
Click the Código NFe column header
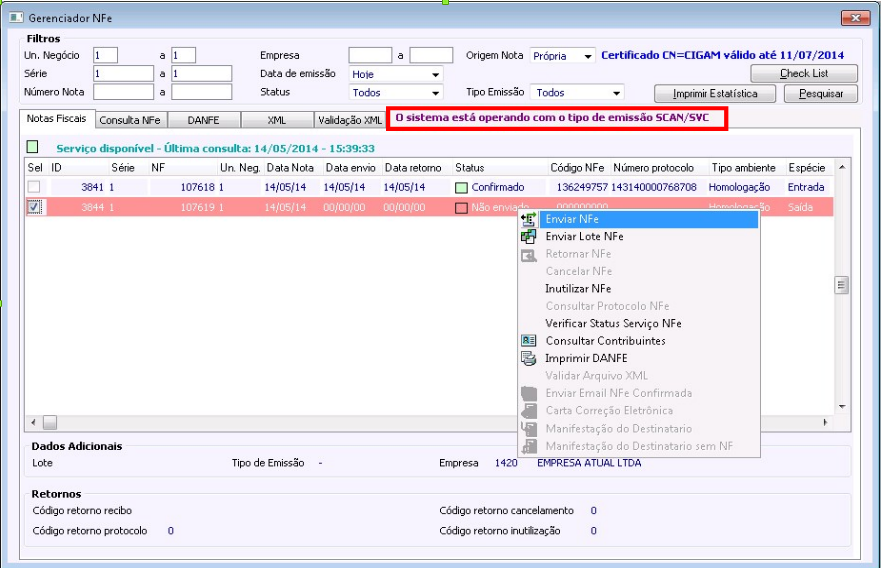(579, 168)
